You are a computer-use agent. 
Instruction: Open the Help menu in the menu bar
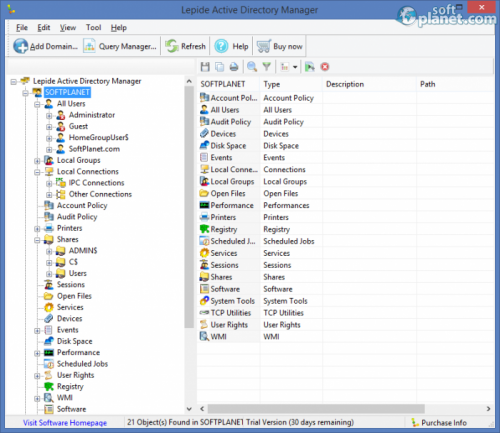click(119, 27)
